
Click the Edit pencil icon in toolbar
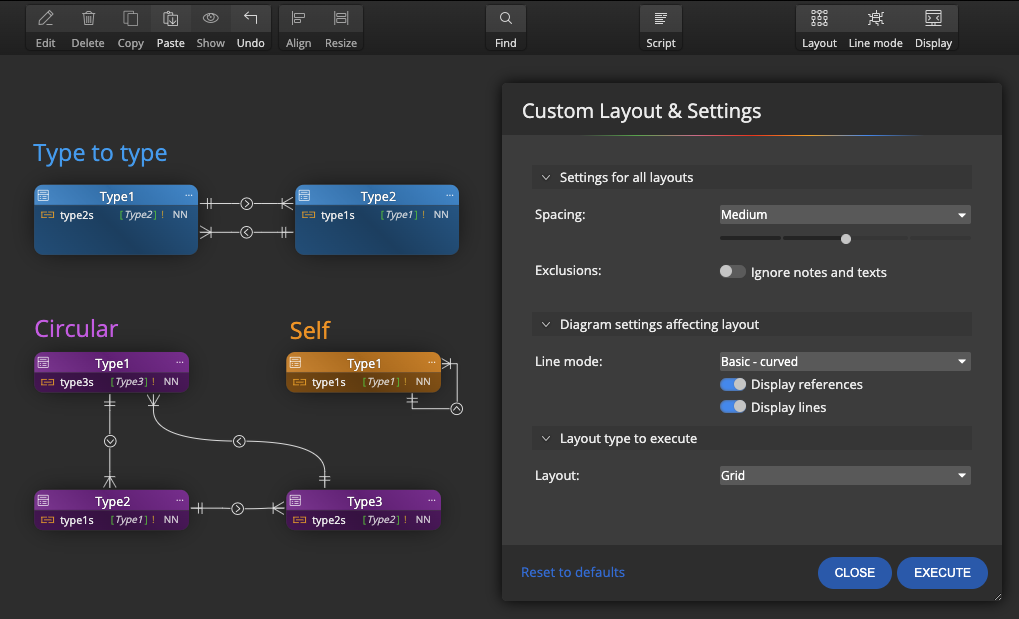pyautogui.click(x=45, y=19)
